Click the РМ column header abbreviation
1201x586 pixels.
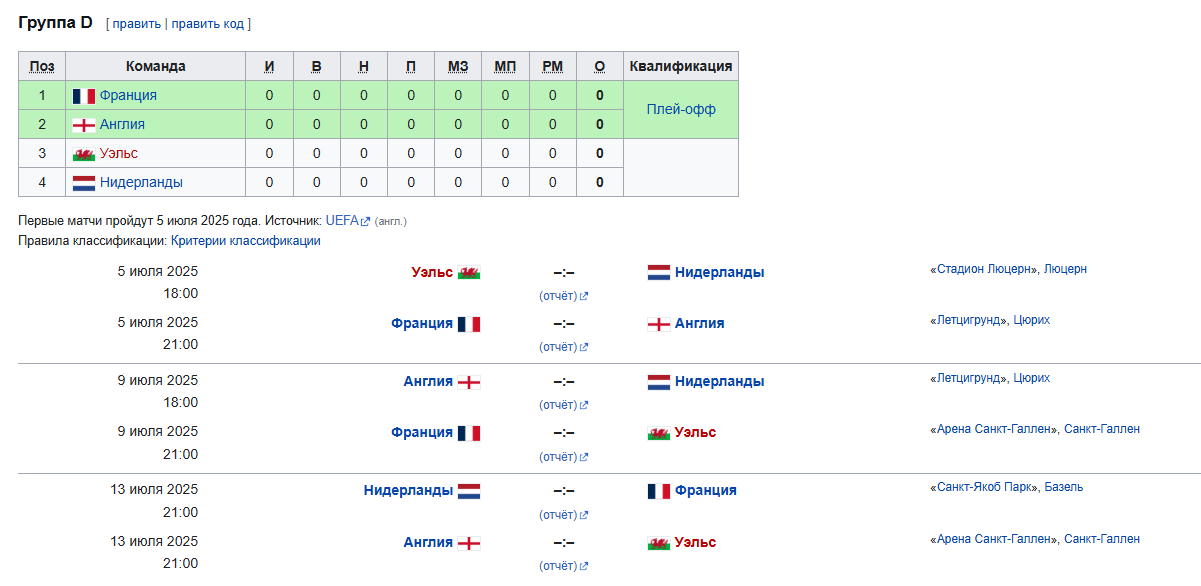(552, 67)
